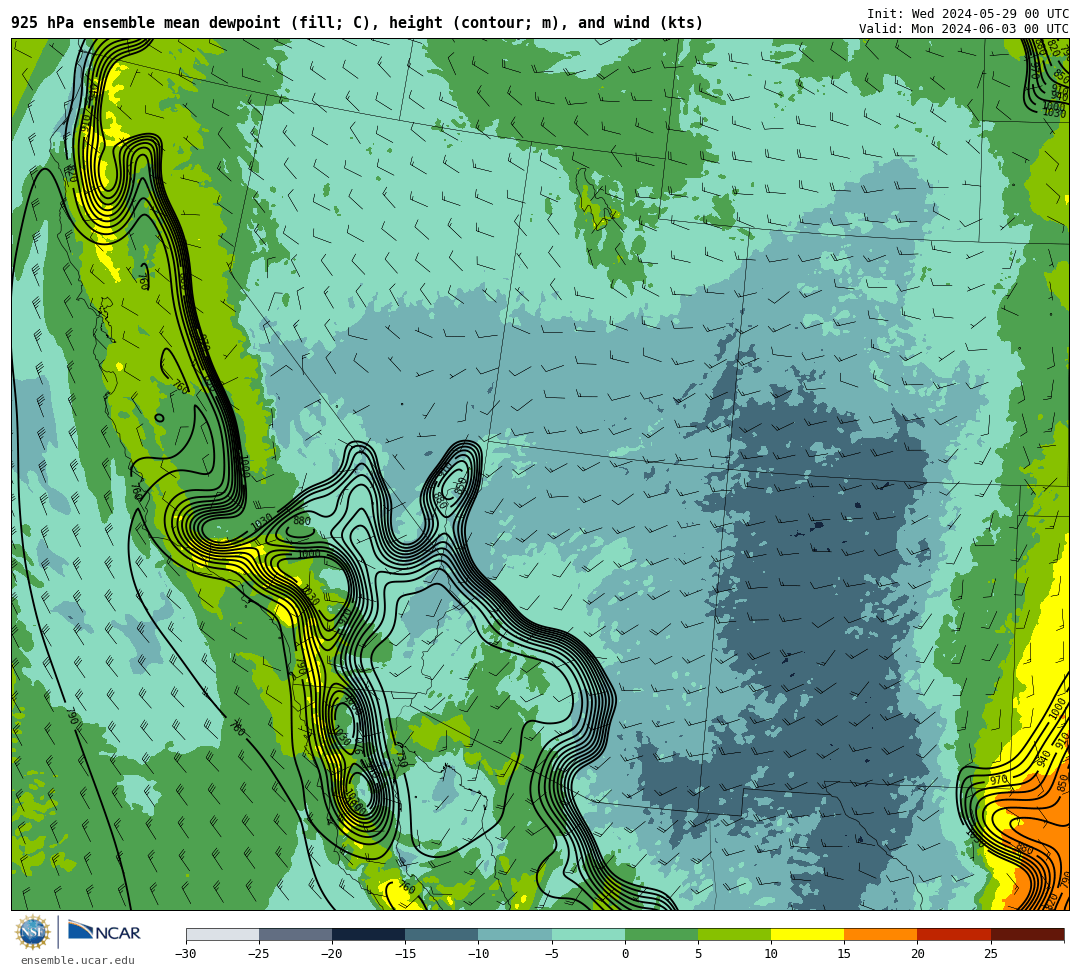Click the NSF logo

[32, 933]
